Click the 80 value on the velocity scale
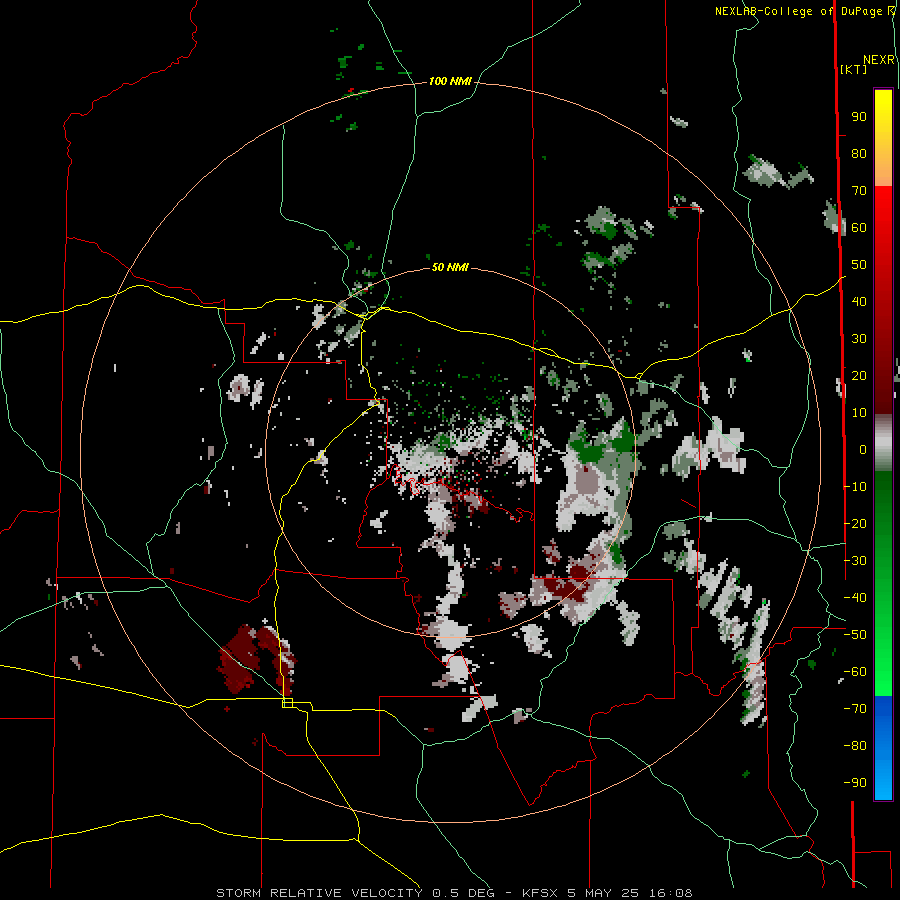 point(859,154)
